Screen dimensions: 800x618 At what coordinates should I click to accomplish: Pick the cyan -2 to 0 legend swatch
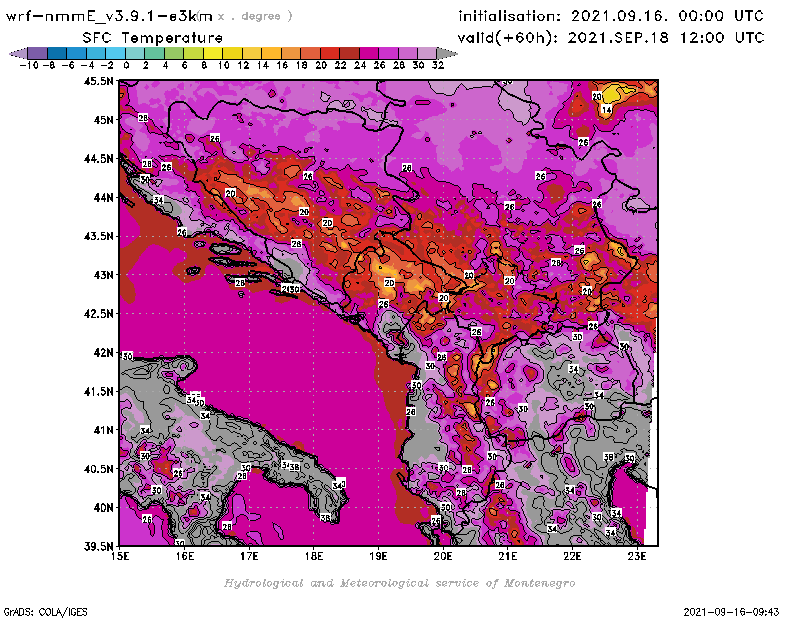[x=115, y=53]
